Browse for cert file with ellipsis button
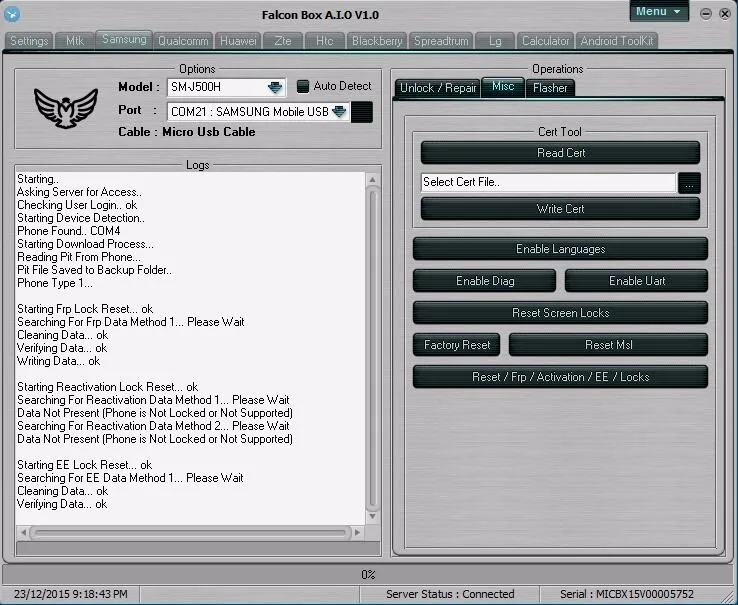Image resolution: width=738 pixels, height=605 pixels. pos(689,183)
